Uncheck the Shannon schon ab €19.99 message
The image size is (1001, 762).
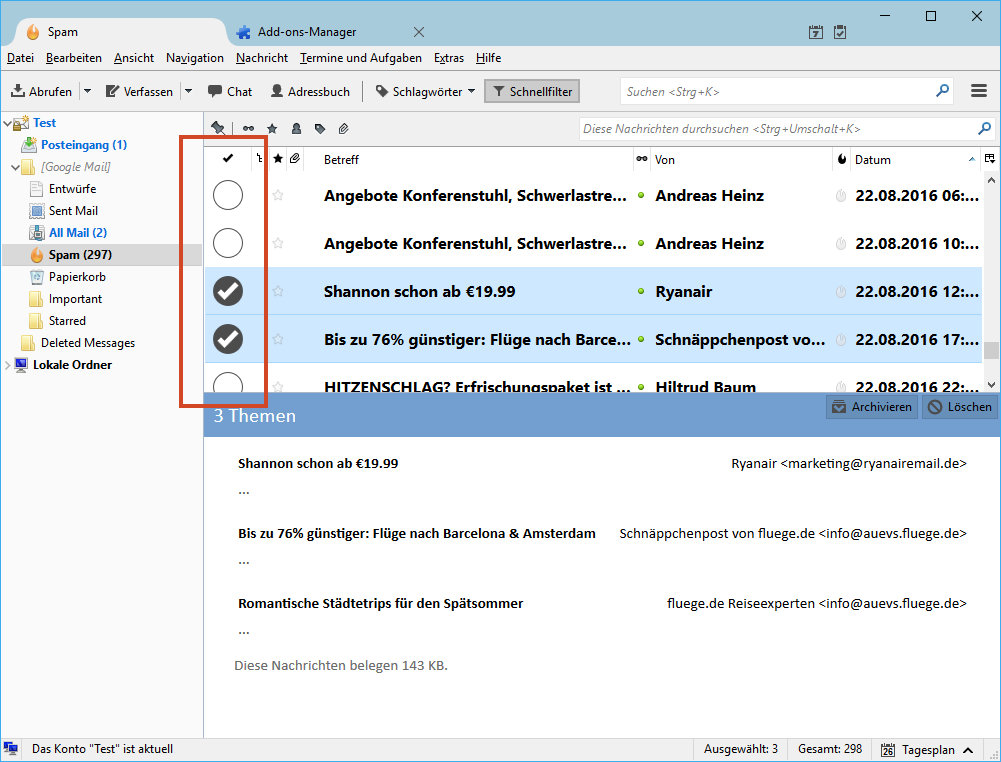[x=228, y=292]
